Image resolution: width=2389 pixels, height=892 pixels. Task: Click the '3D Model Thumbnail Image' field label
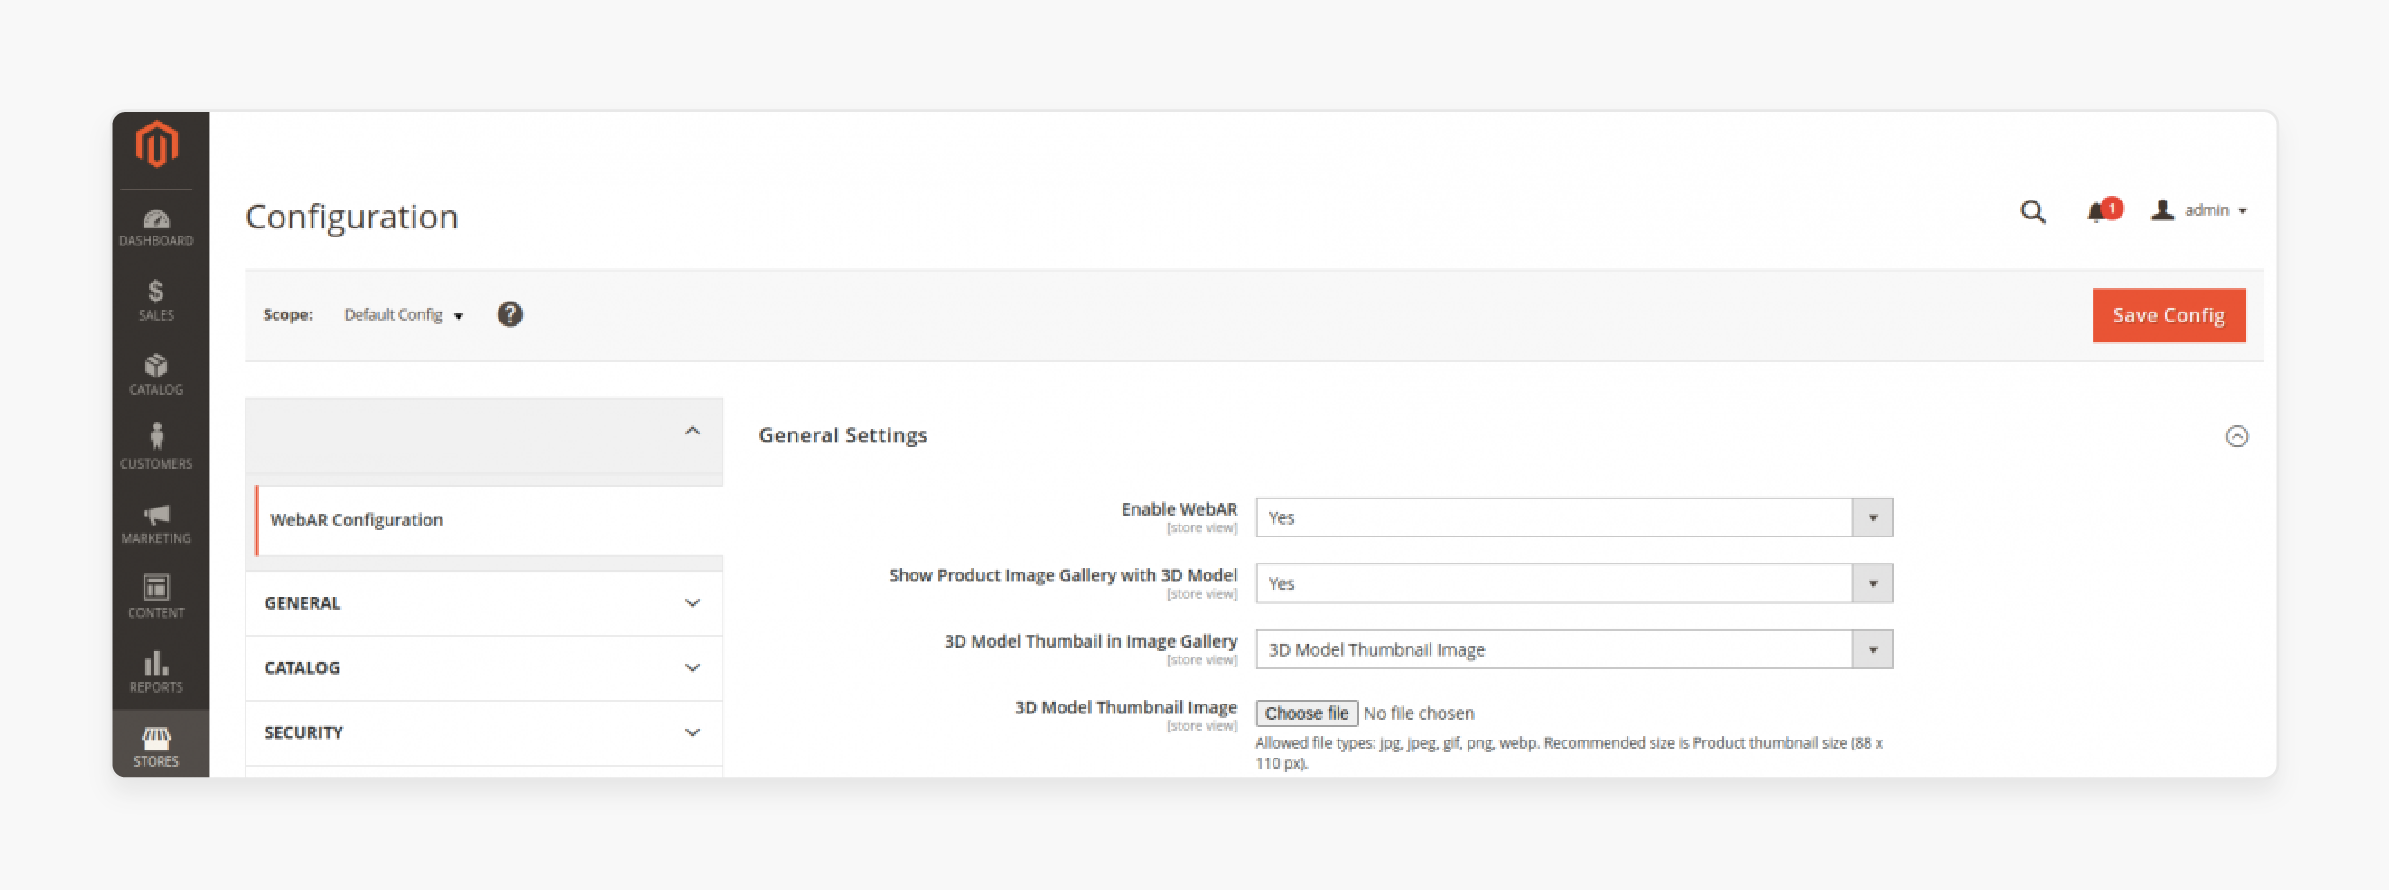[1126, 707]
